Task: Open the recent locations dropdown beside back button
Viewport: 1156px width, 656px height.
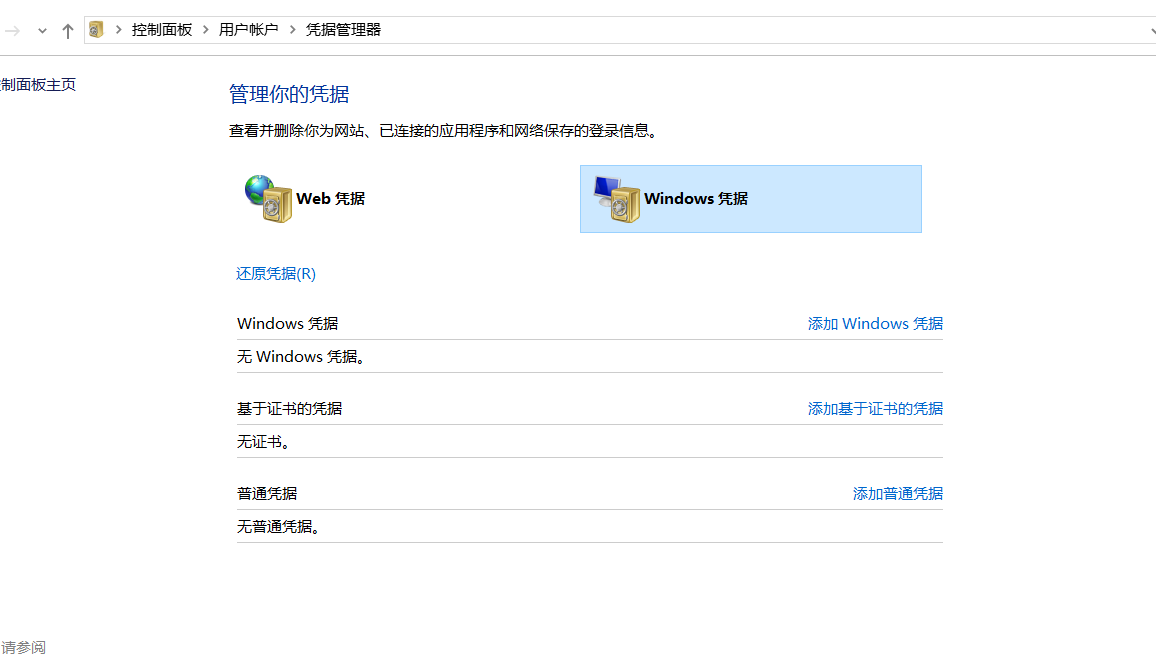Action: click(40, 30)
